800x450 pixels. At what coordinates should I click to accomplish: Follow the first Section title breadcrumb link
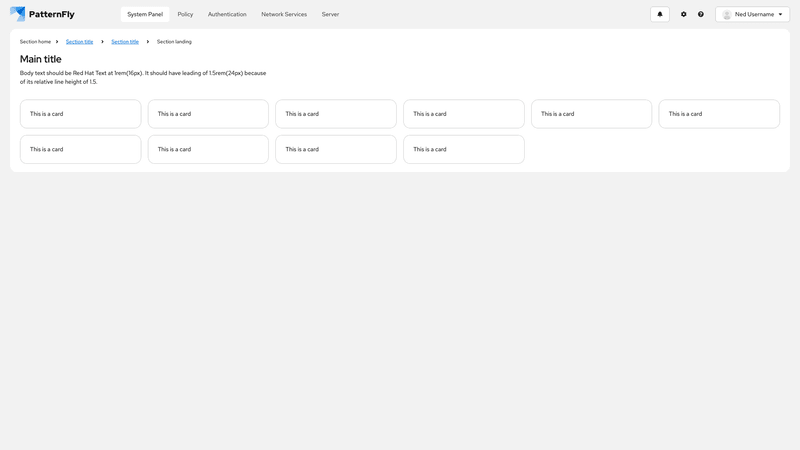coord(79,42)
